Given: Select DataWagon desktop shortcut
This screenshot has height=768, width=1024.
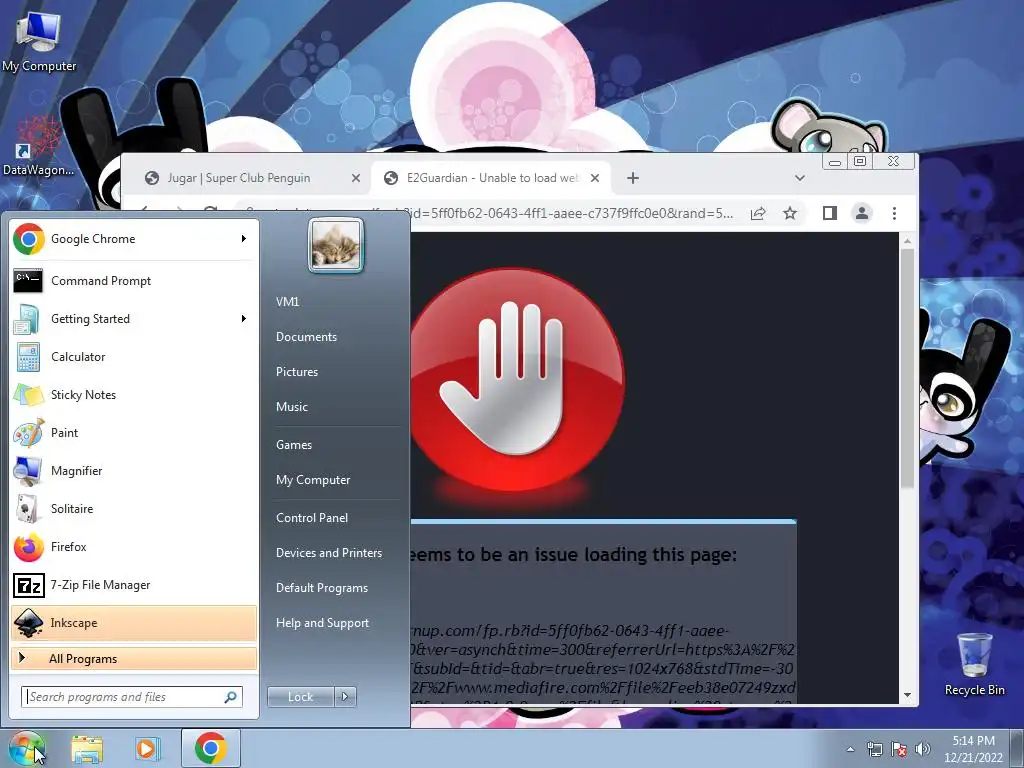Looking at the screenshot, I should point(38,146).
